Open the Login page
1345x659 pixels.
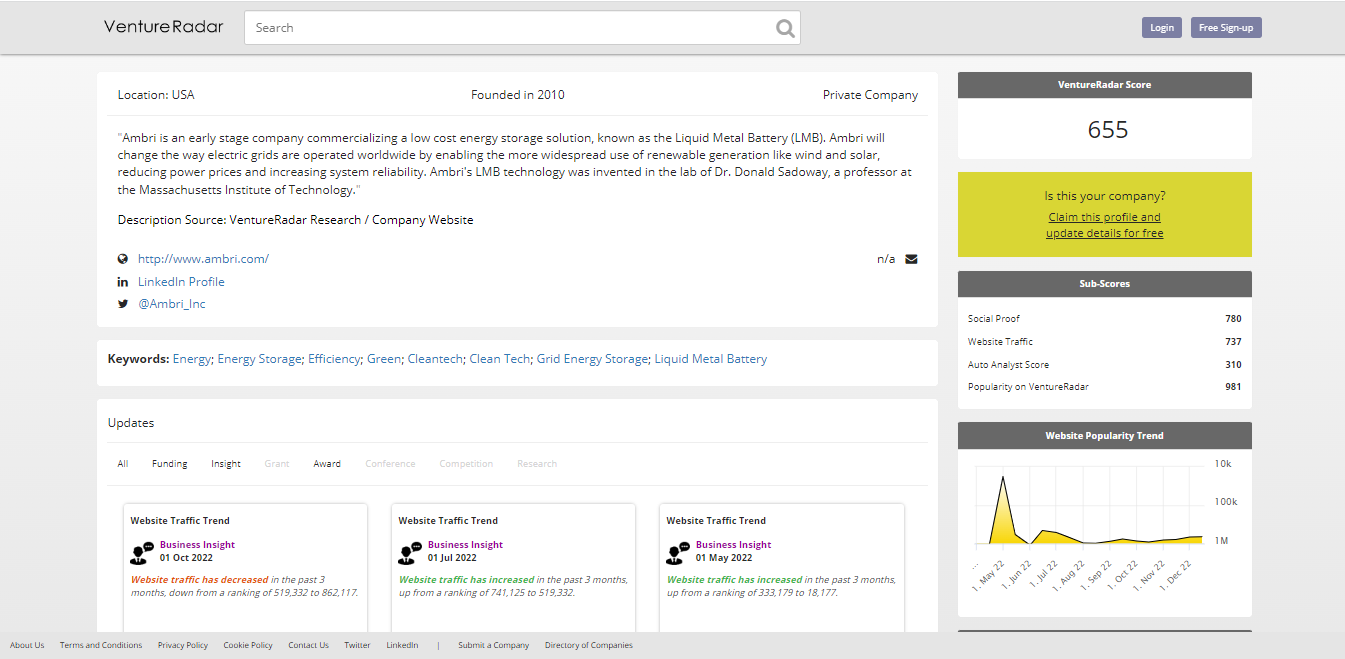pyautogui.click(x=1161, y=27)
